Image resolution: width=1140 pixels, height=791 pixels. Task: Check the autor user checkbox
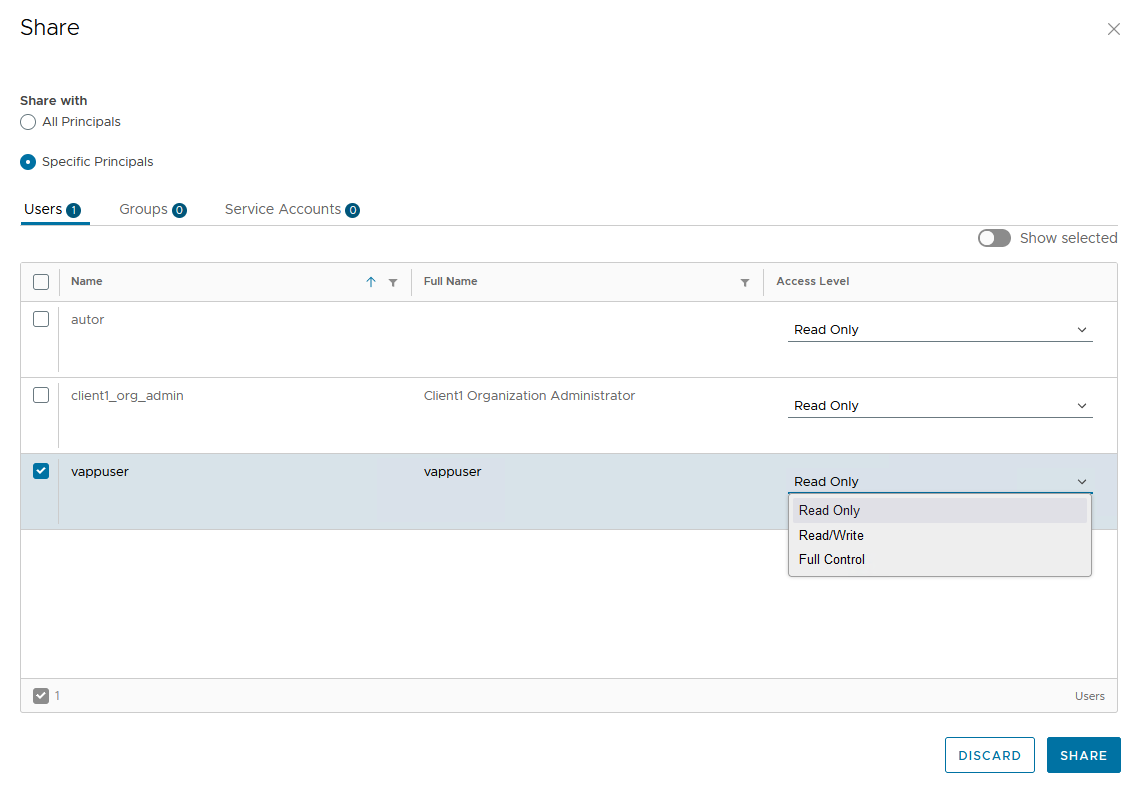[x=41, y=319]
